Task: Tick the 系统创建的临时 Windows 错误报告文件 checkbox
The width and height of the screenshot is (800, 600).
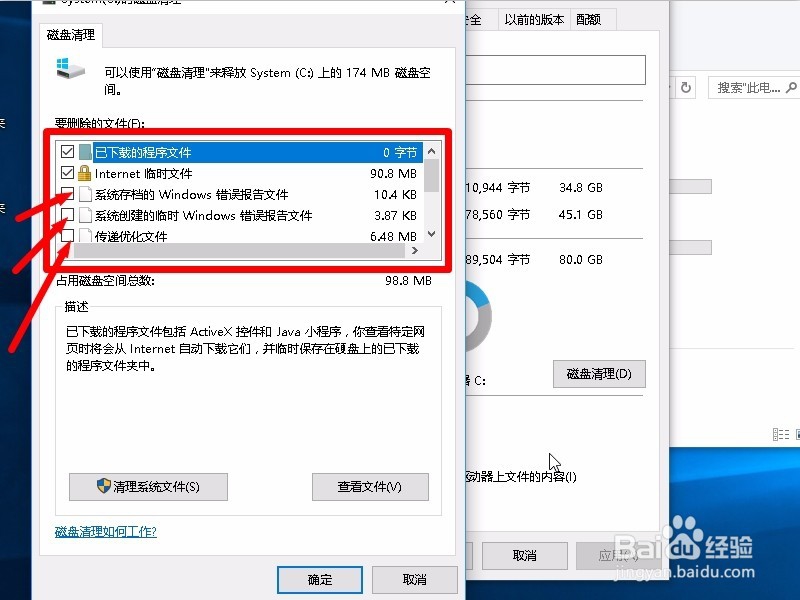Action: click(x=67, y=214)
